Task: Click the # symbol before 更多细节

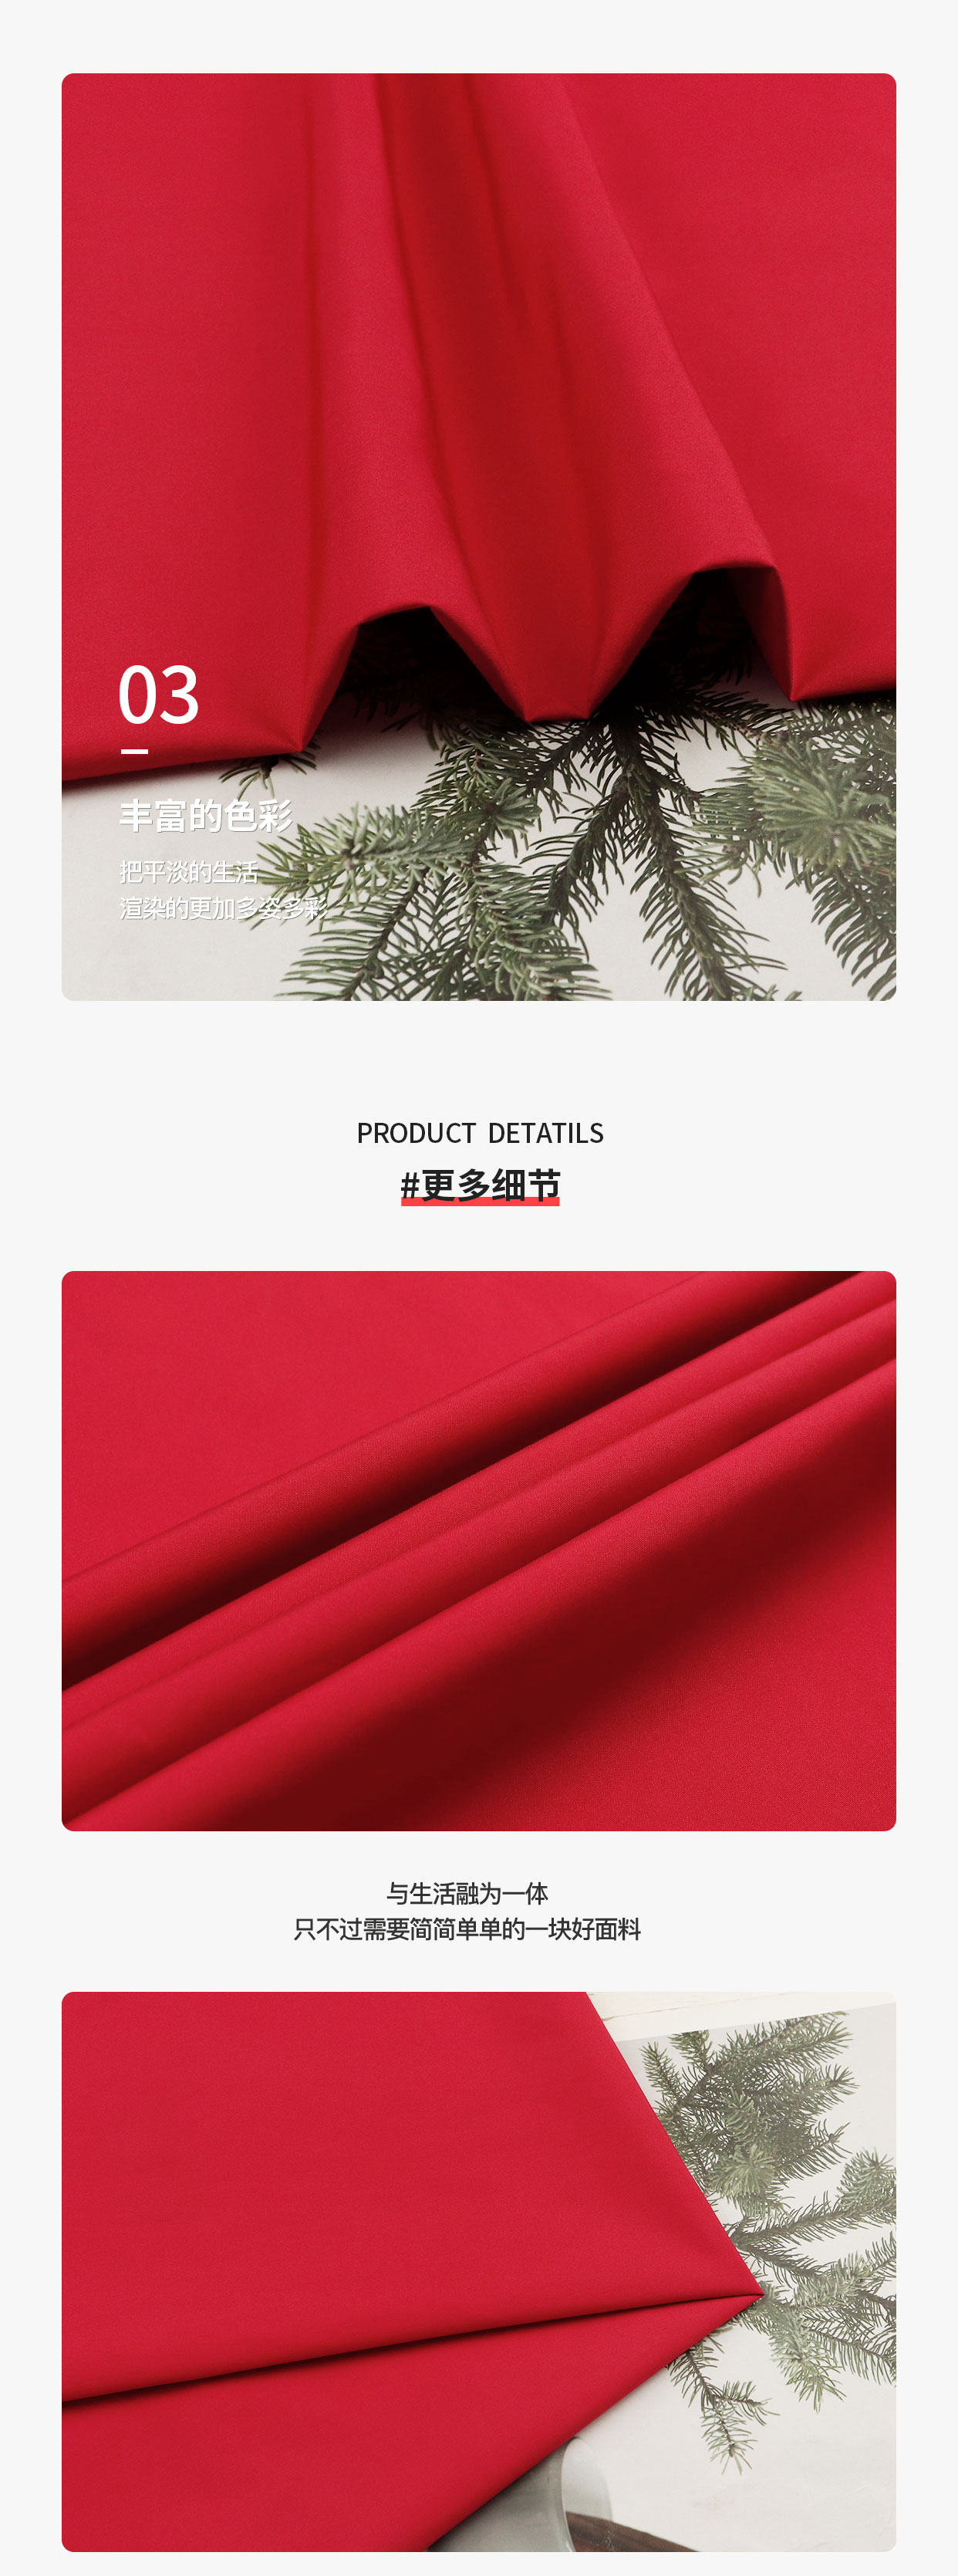Action: tap(410, 1186)
